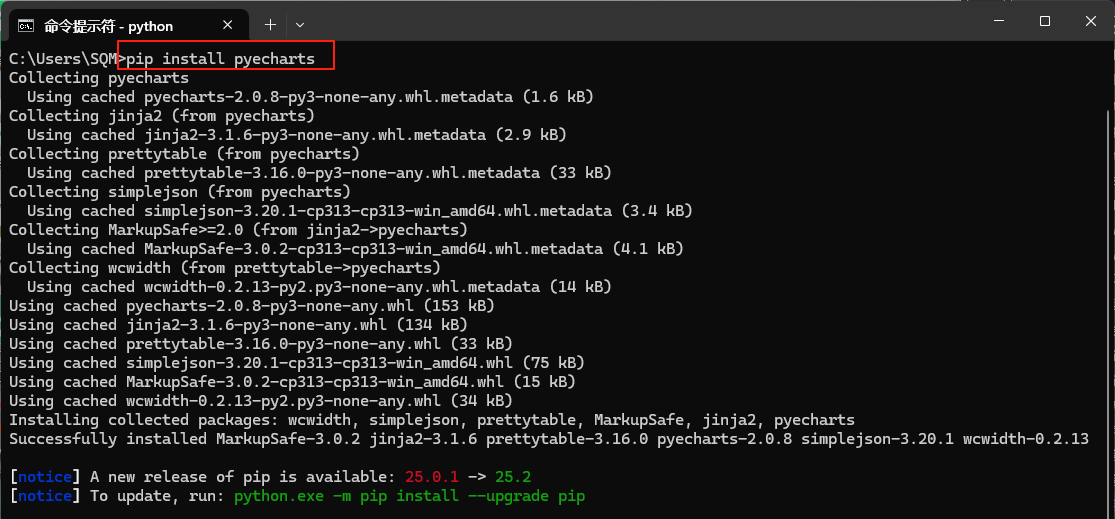
Task: Click the prettytable-3.16.0 whl.metadata (33 kB) line
Action: (319, 173)
